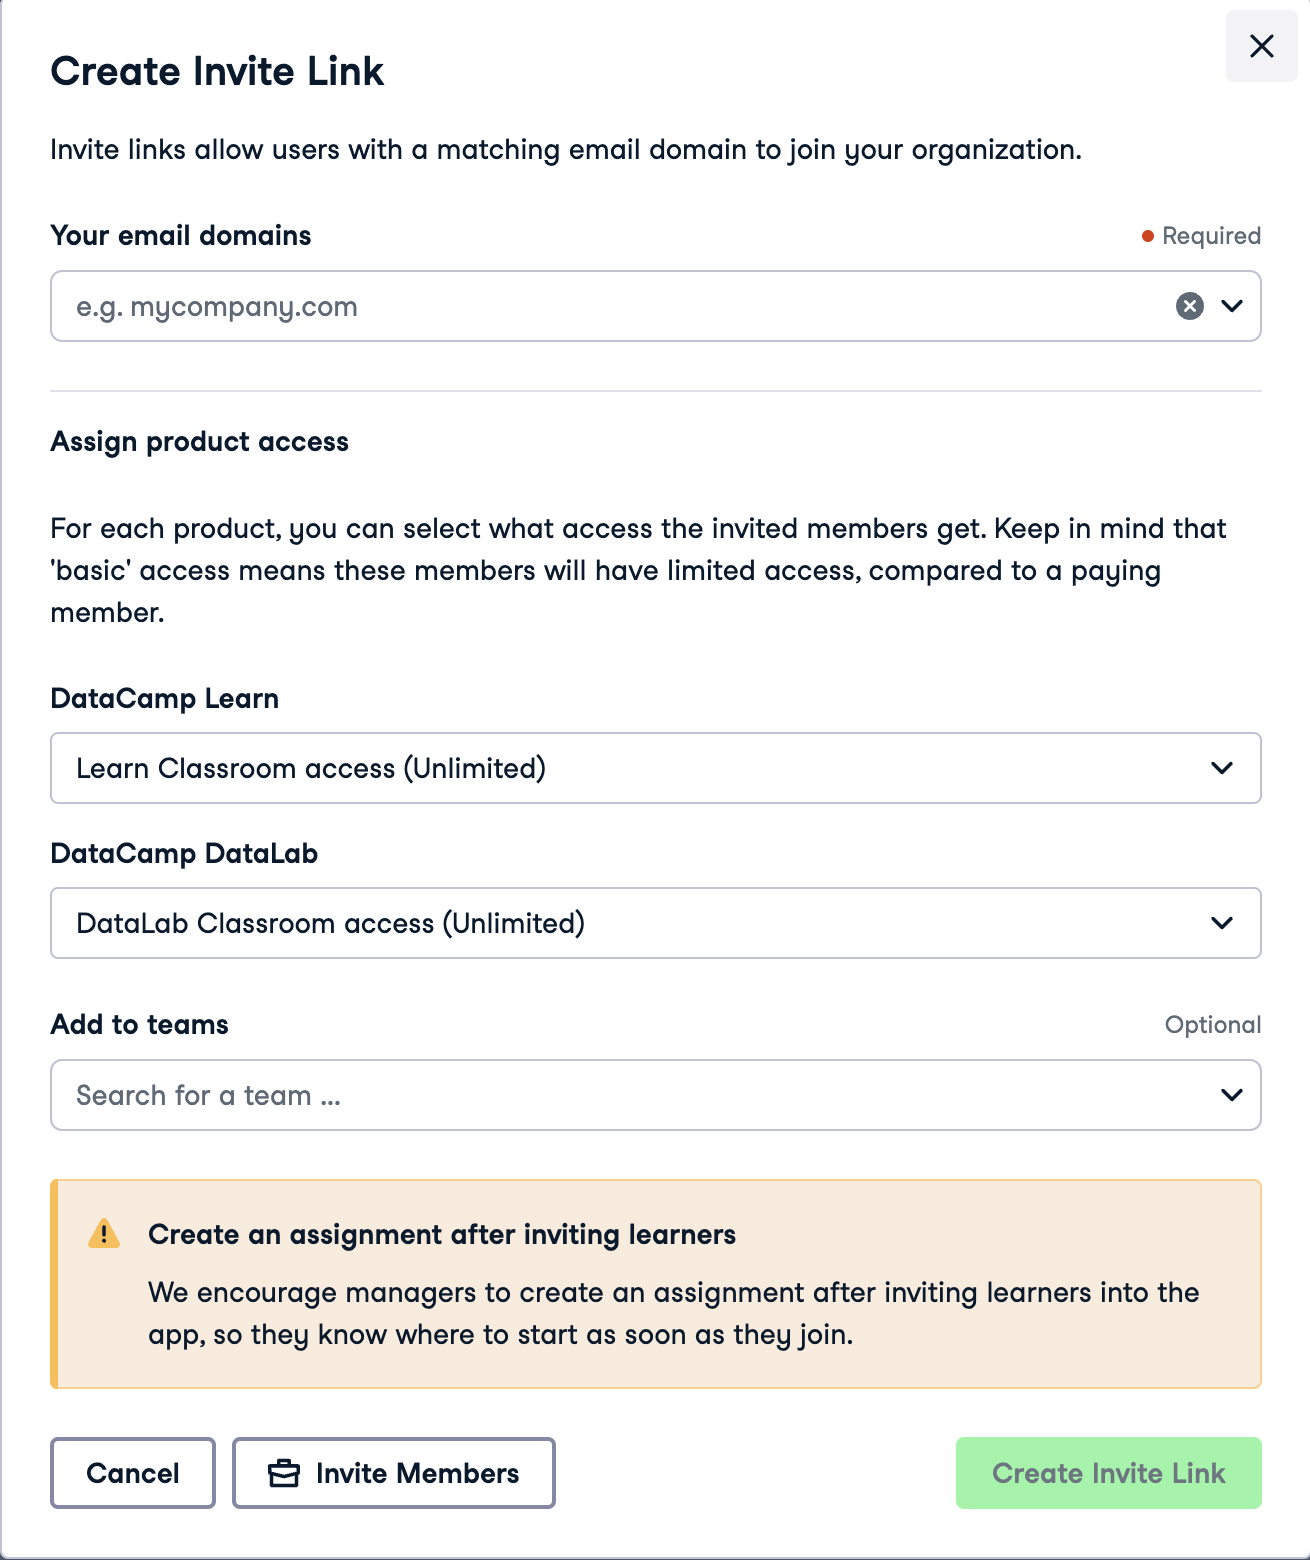
Task: Click the DataCamp Learn chevron arrow
Action: [x=1221, y=768]
